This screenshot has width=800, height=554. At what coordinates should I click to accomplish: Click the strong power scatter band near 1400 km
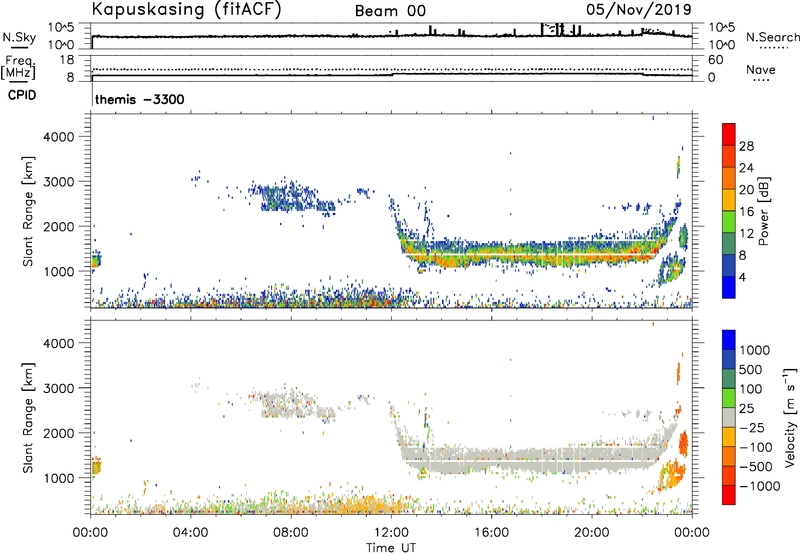531,254
